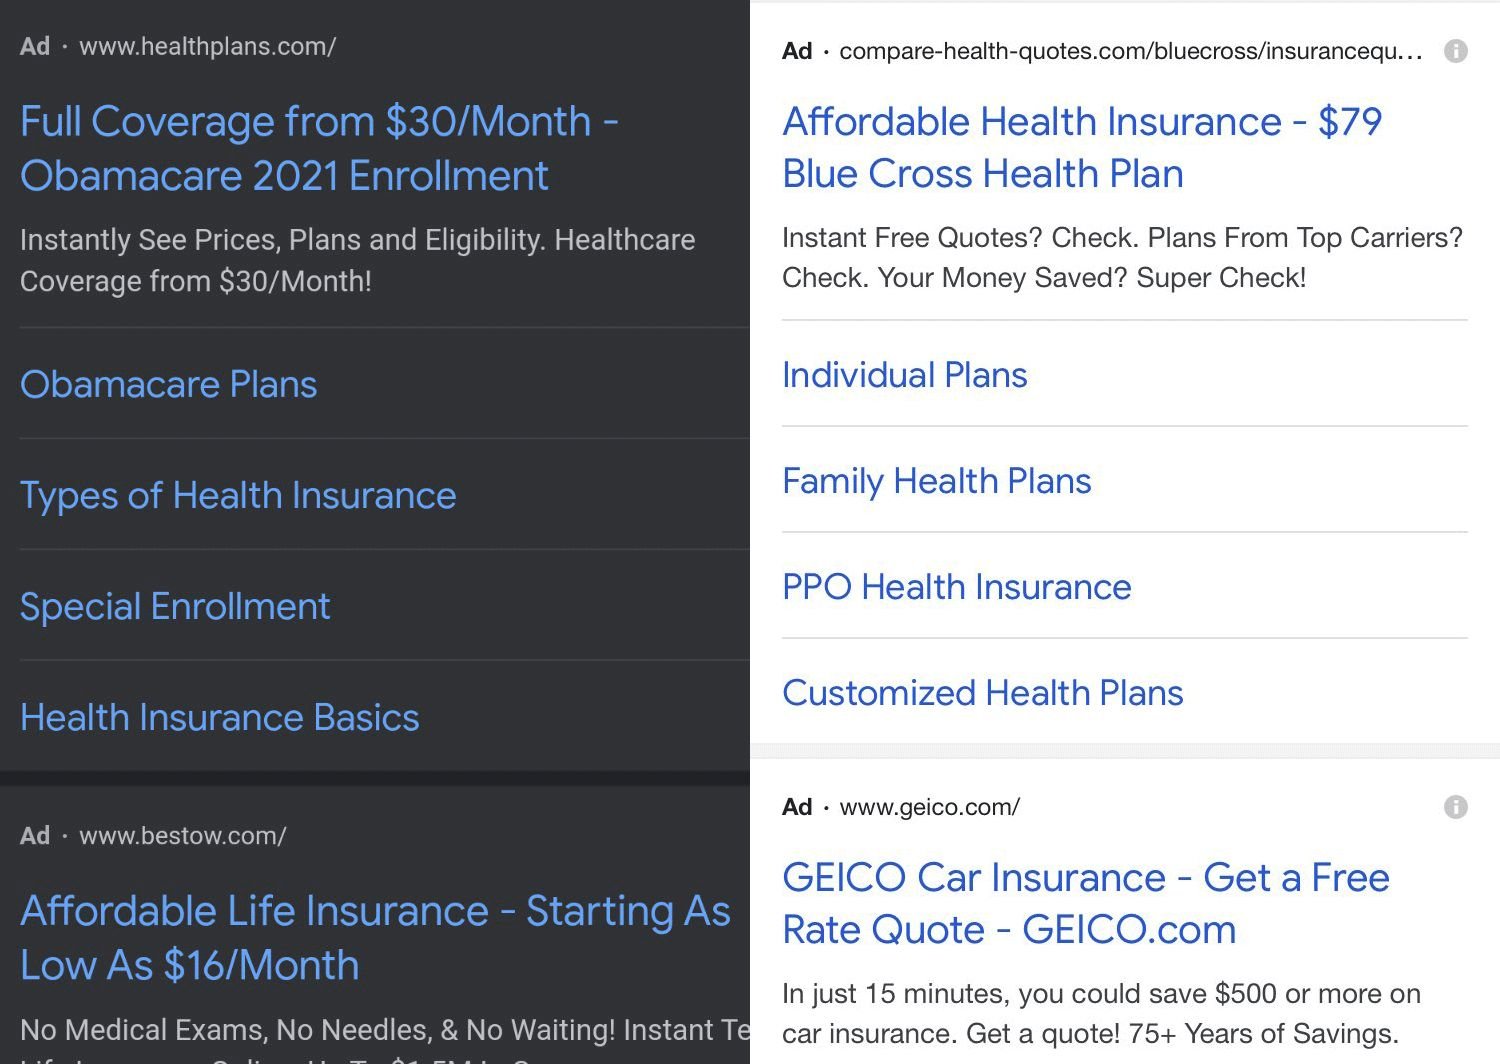Image resolution: width=1500 pixels, height=1064 pixels.
Task: Open the Health Insurance Basics link
Action: coord(220,717)
